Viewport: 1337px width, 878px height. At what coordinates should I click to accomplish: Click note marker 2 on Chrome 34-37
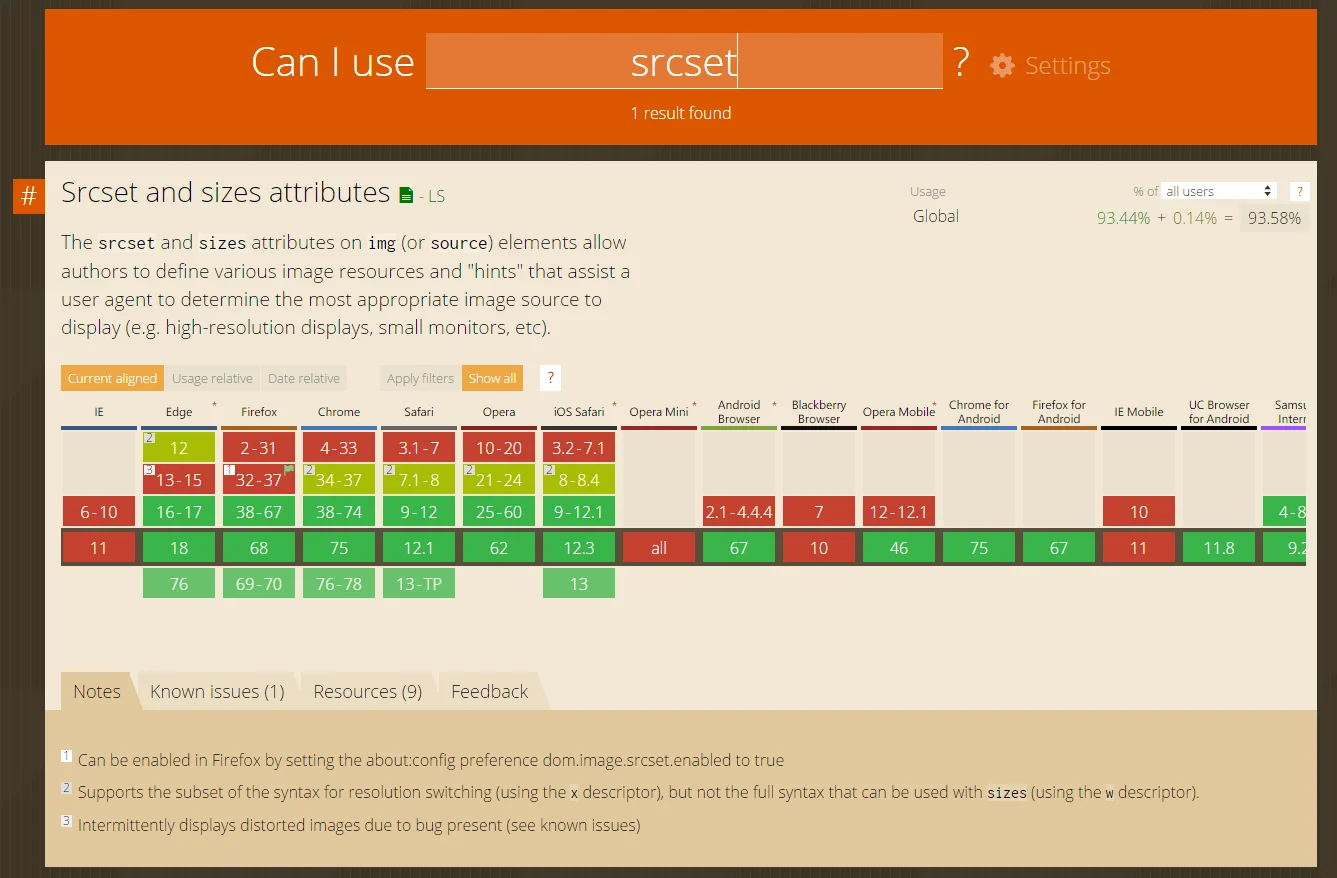(309, 470)
